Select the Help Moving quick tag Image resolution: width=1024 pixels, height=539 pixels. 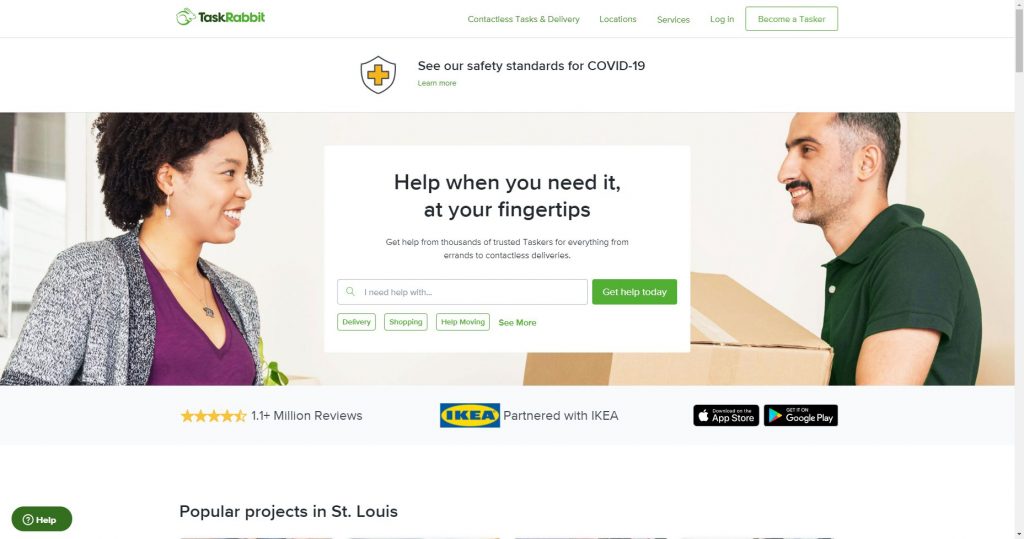tap(462, 322)
